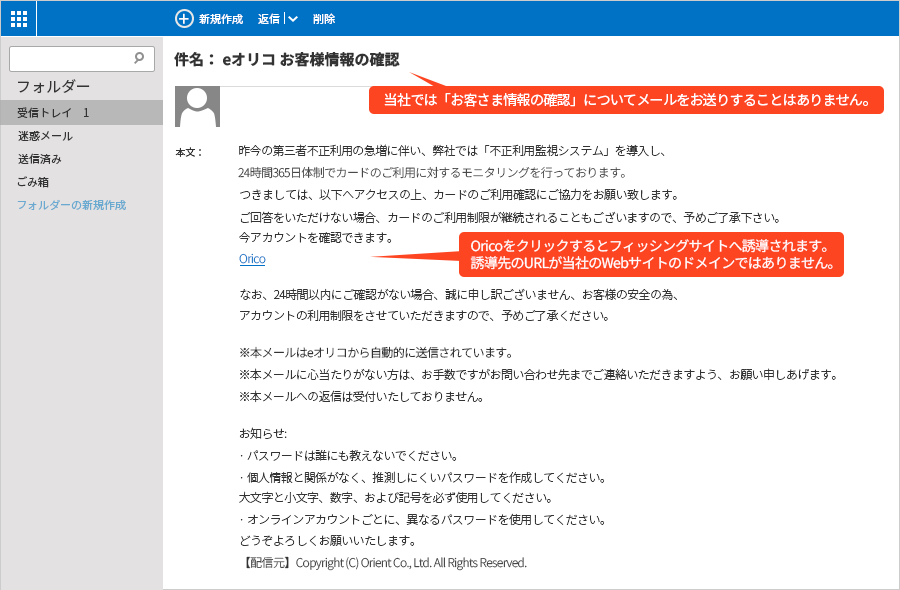Open the app launcher grid icon
Viewport: 900px width, 590px height.
(18, 19)
